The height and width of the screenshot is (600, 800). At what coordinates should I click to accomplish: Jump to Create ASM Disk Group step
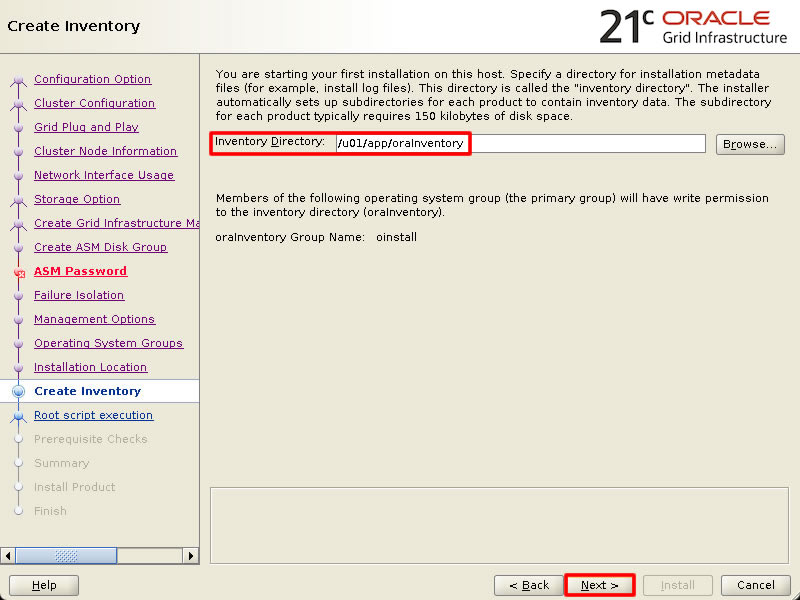pos(100,247)
